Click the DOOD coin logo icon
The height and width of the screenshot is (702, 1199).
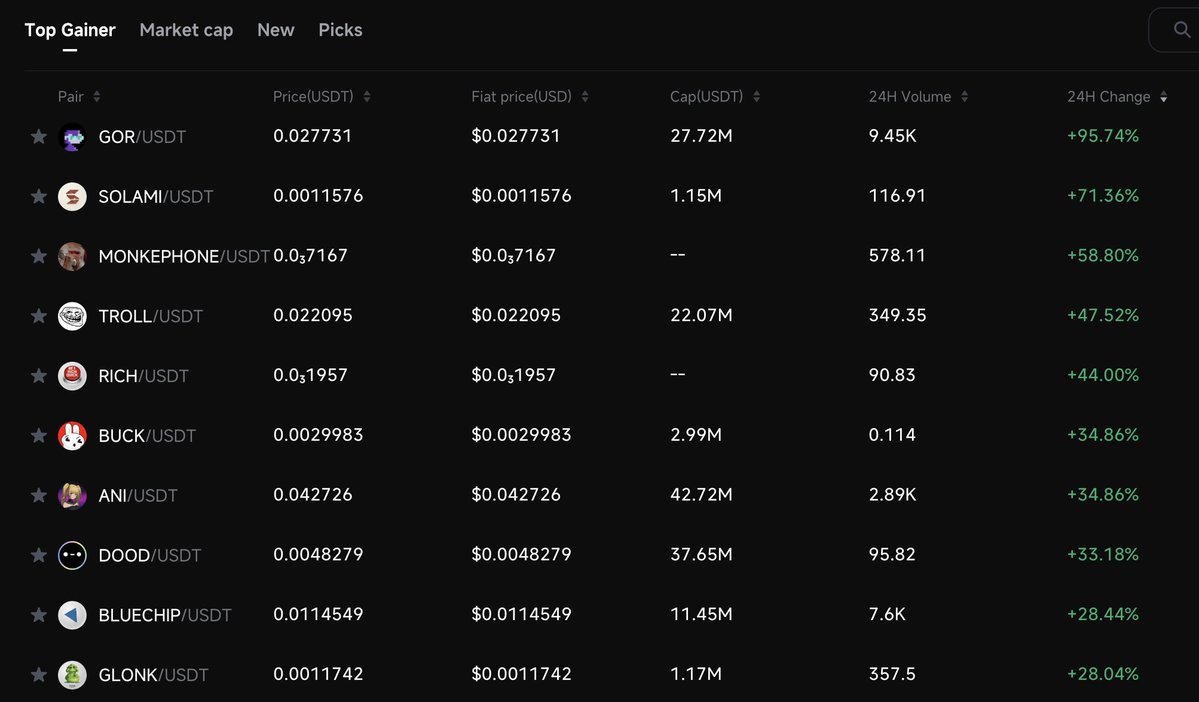72,555
